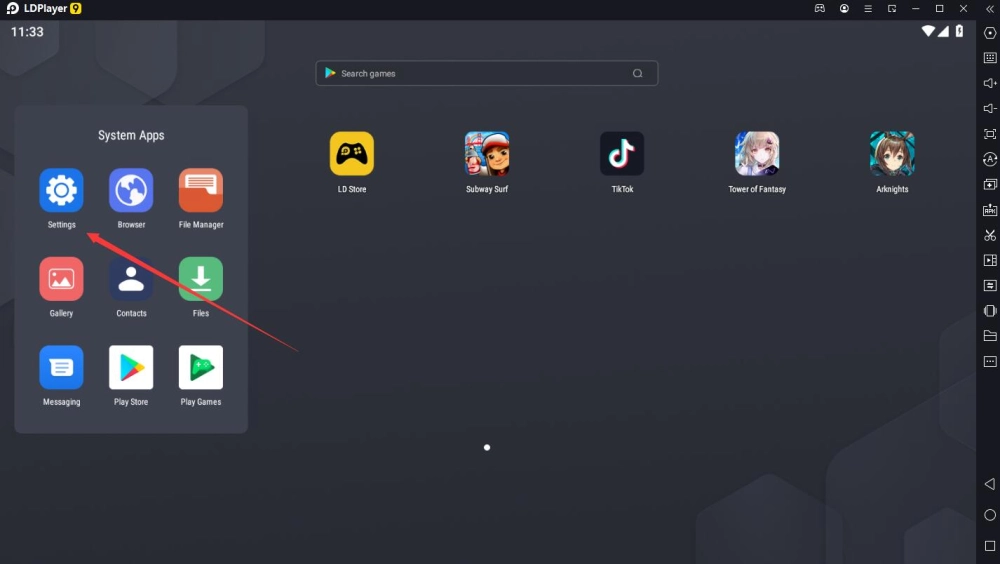Open the Play Store app
1000x564 pixels.
[x=131, y=367]
